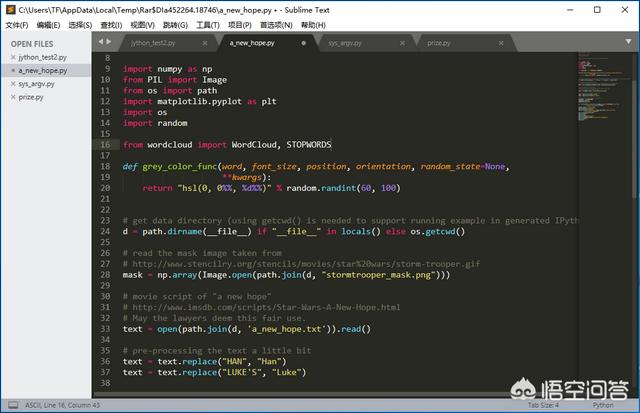Open the 首选项(N) menu

pyautogui.click(x=276, y=25)
